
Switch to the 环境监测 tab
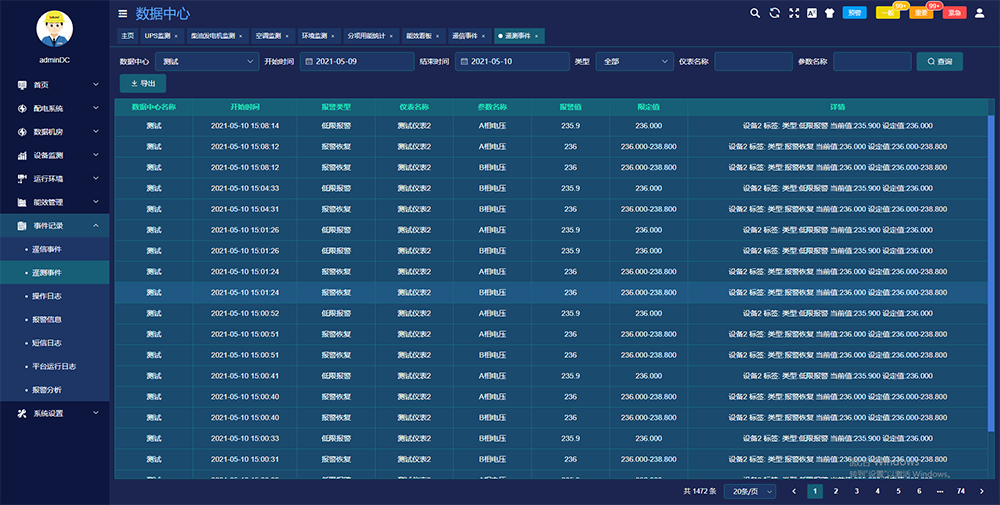coord(317,36)
